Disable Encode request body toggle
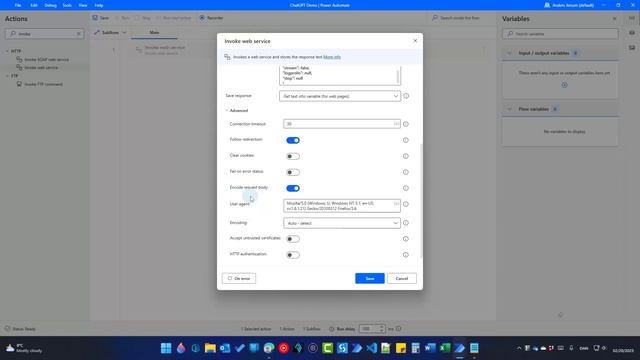The width and height of the screenshot is (640, 360). (x=293, y=188)
